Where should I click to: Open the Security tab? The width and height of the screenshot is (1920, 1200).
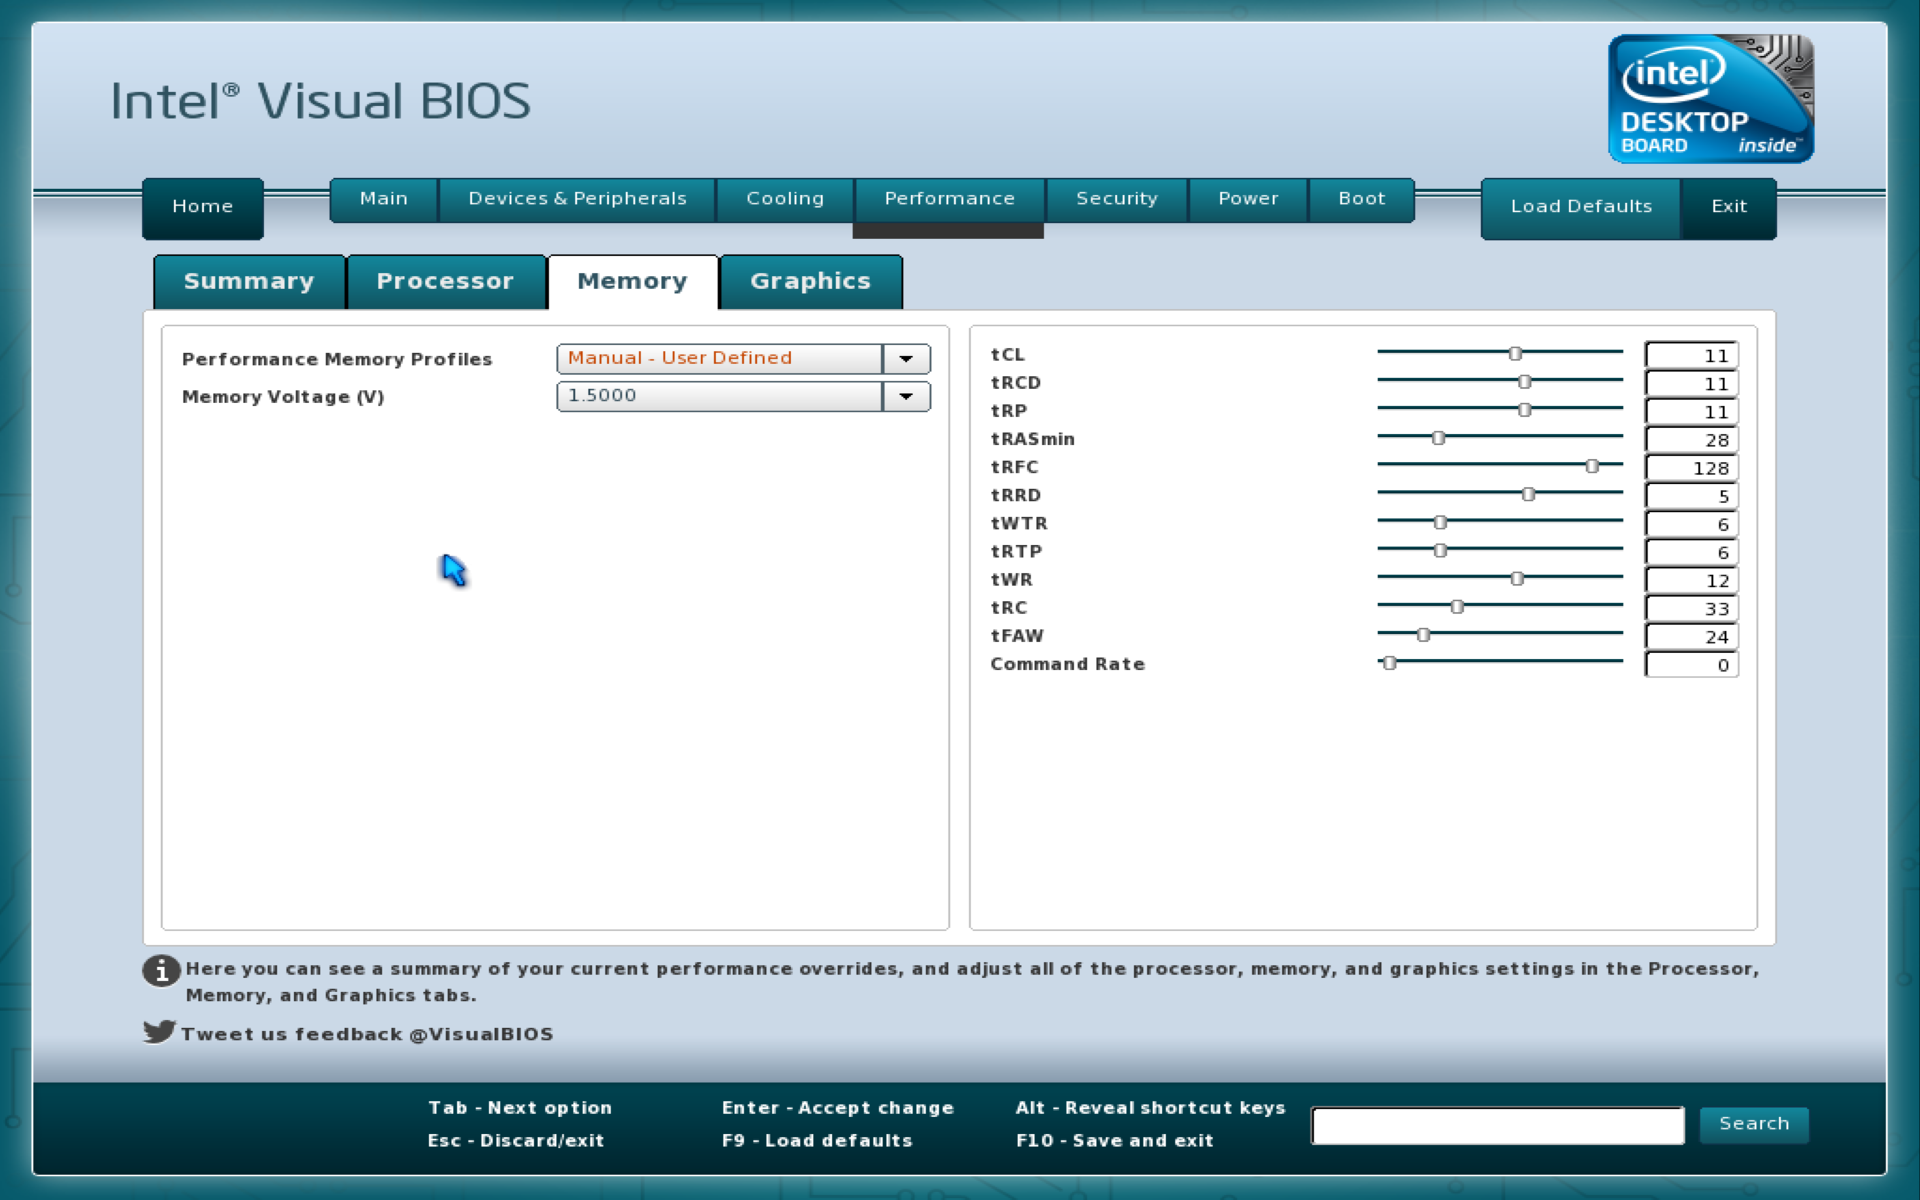[x=1117, y=199]
